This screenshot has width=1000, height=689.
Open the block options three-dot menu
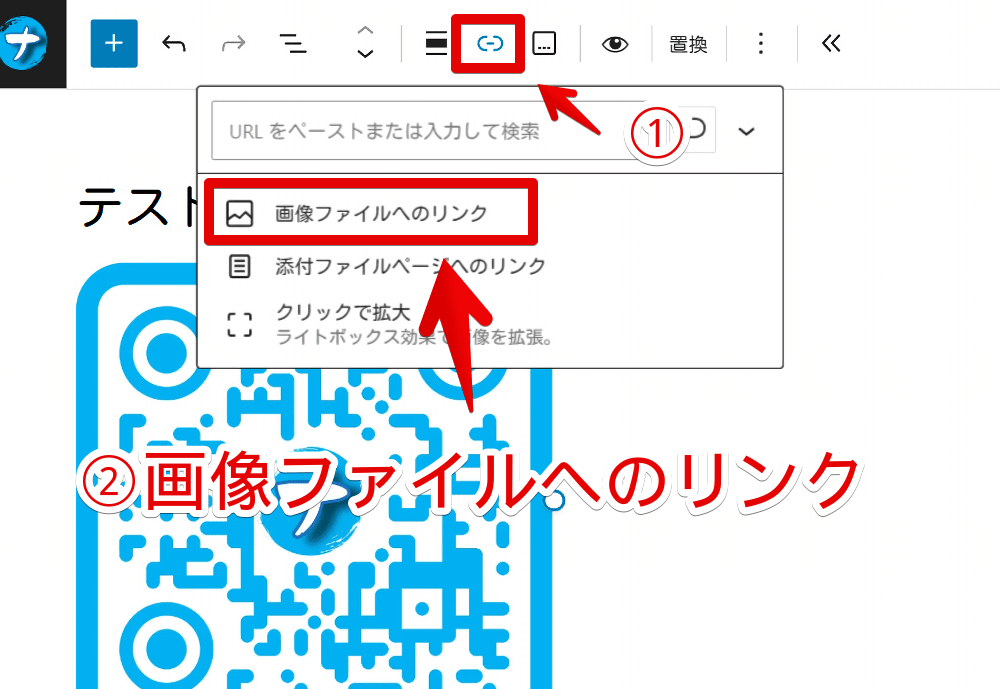click(x=760, y=43)
